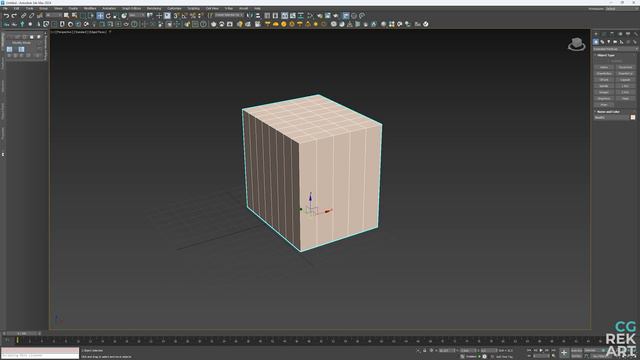Click the Align tool icon
The height and width of the screenshot is (360, 640).
coord(258,16)
